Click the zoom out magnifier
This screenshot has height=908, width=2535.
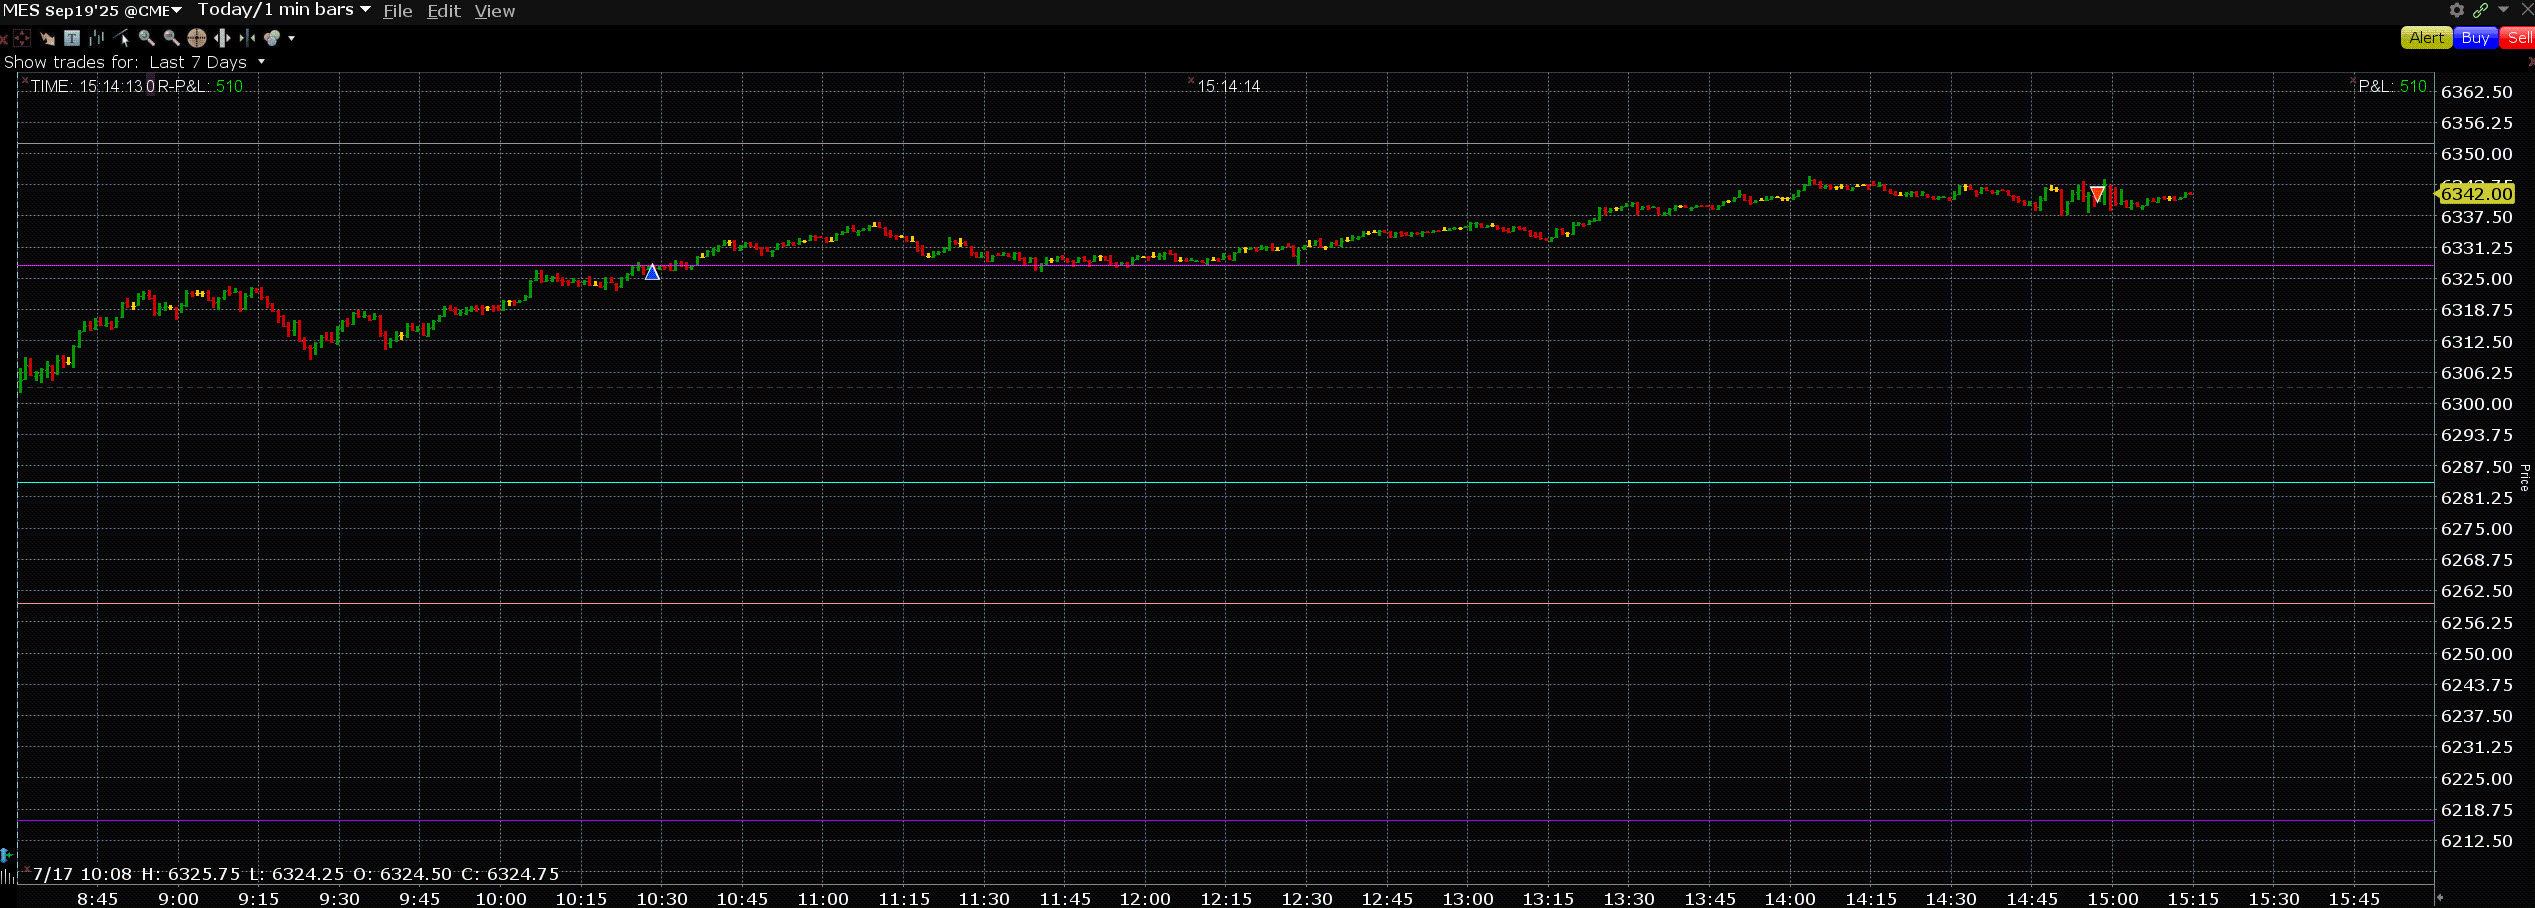click(171, 38)
